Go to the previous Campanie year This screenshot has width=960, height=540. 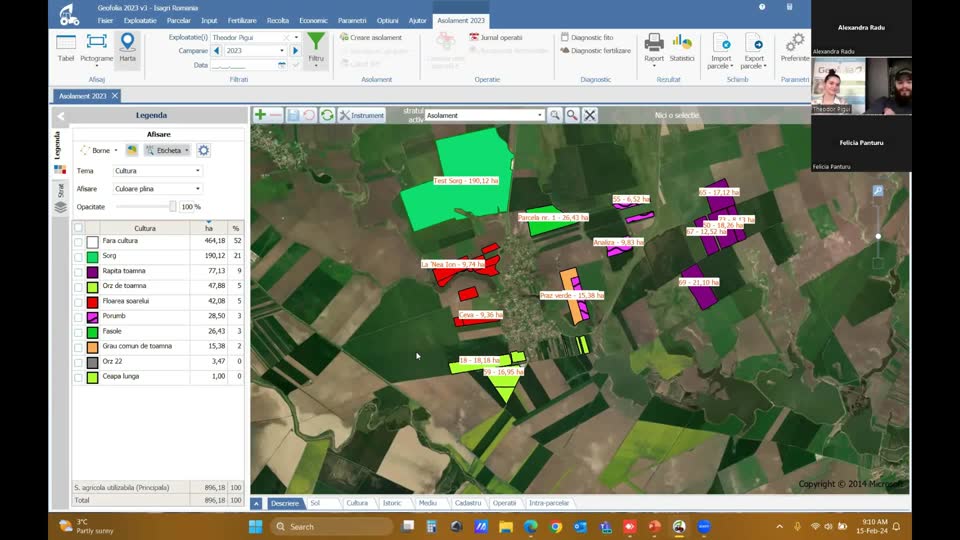pos(217,51)
